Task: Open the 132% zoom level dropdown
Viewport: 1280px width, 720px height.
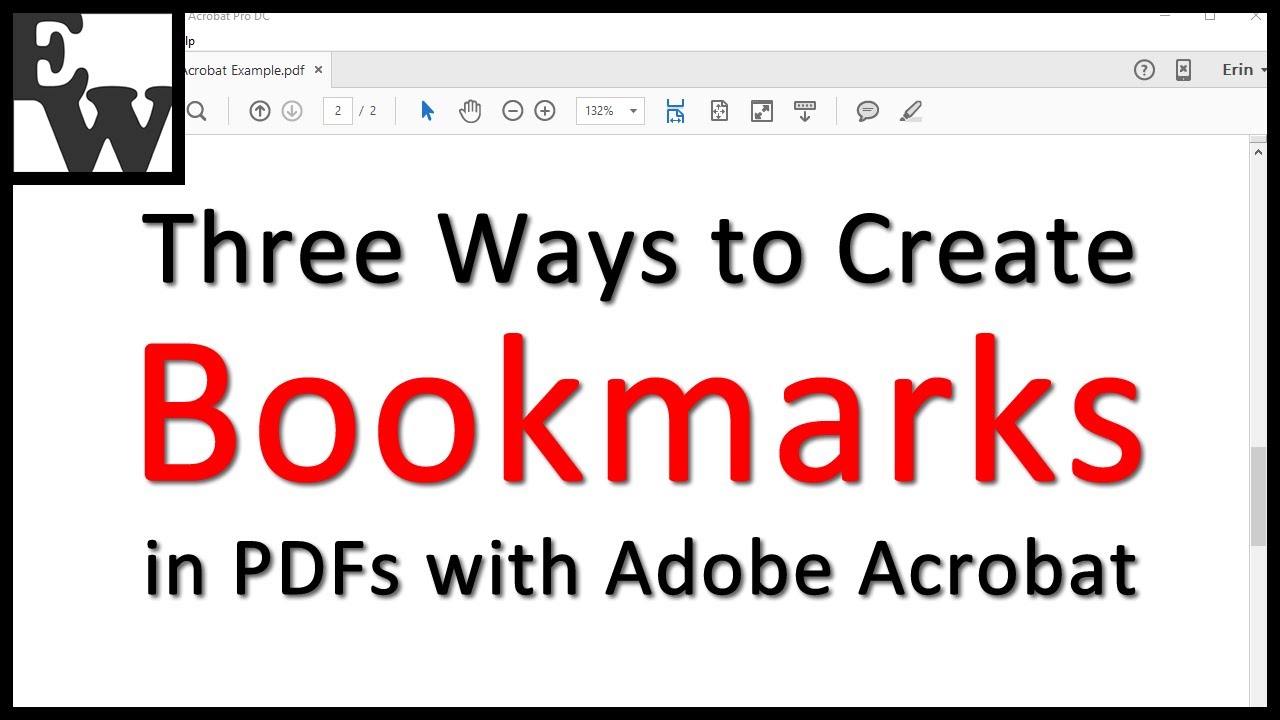Action: (610, 111)
